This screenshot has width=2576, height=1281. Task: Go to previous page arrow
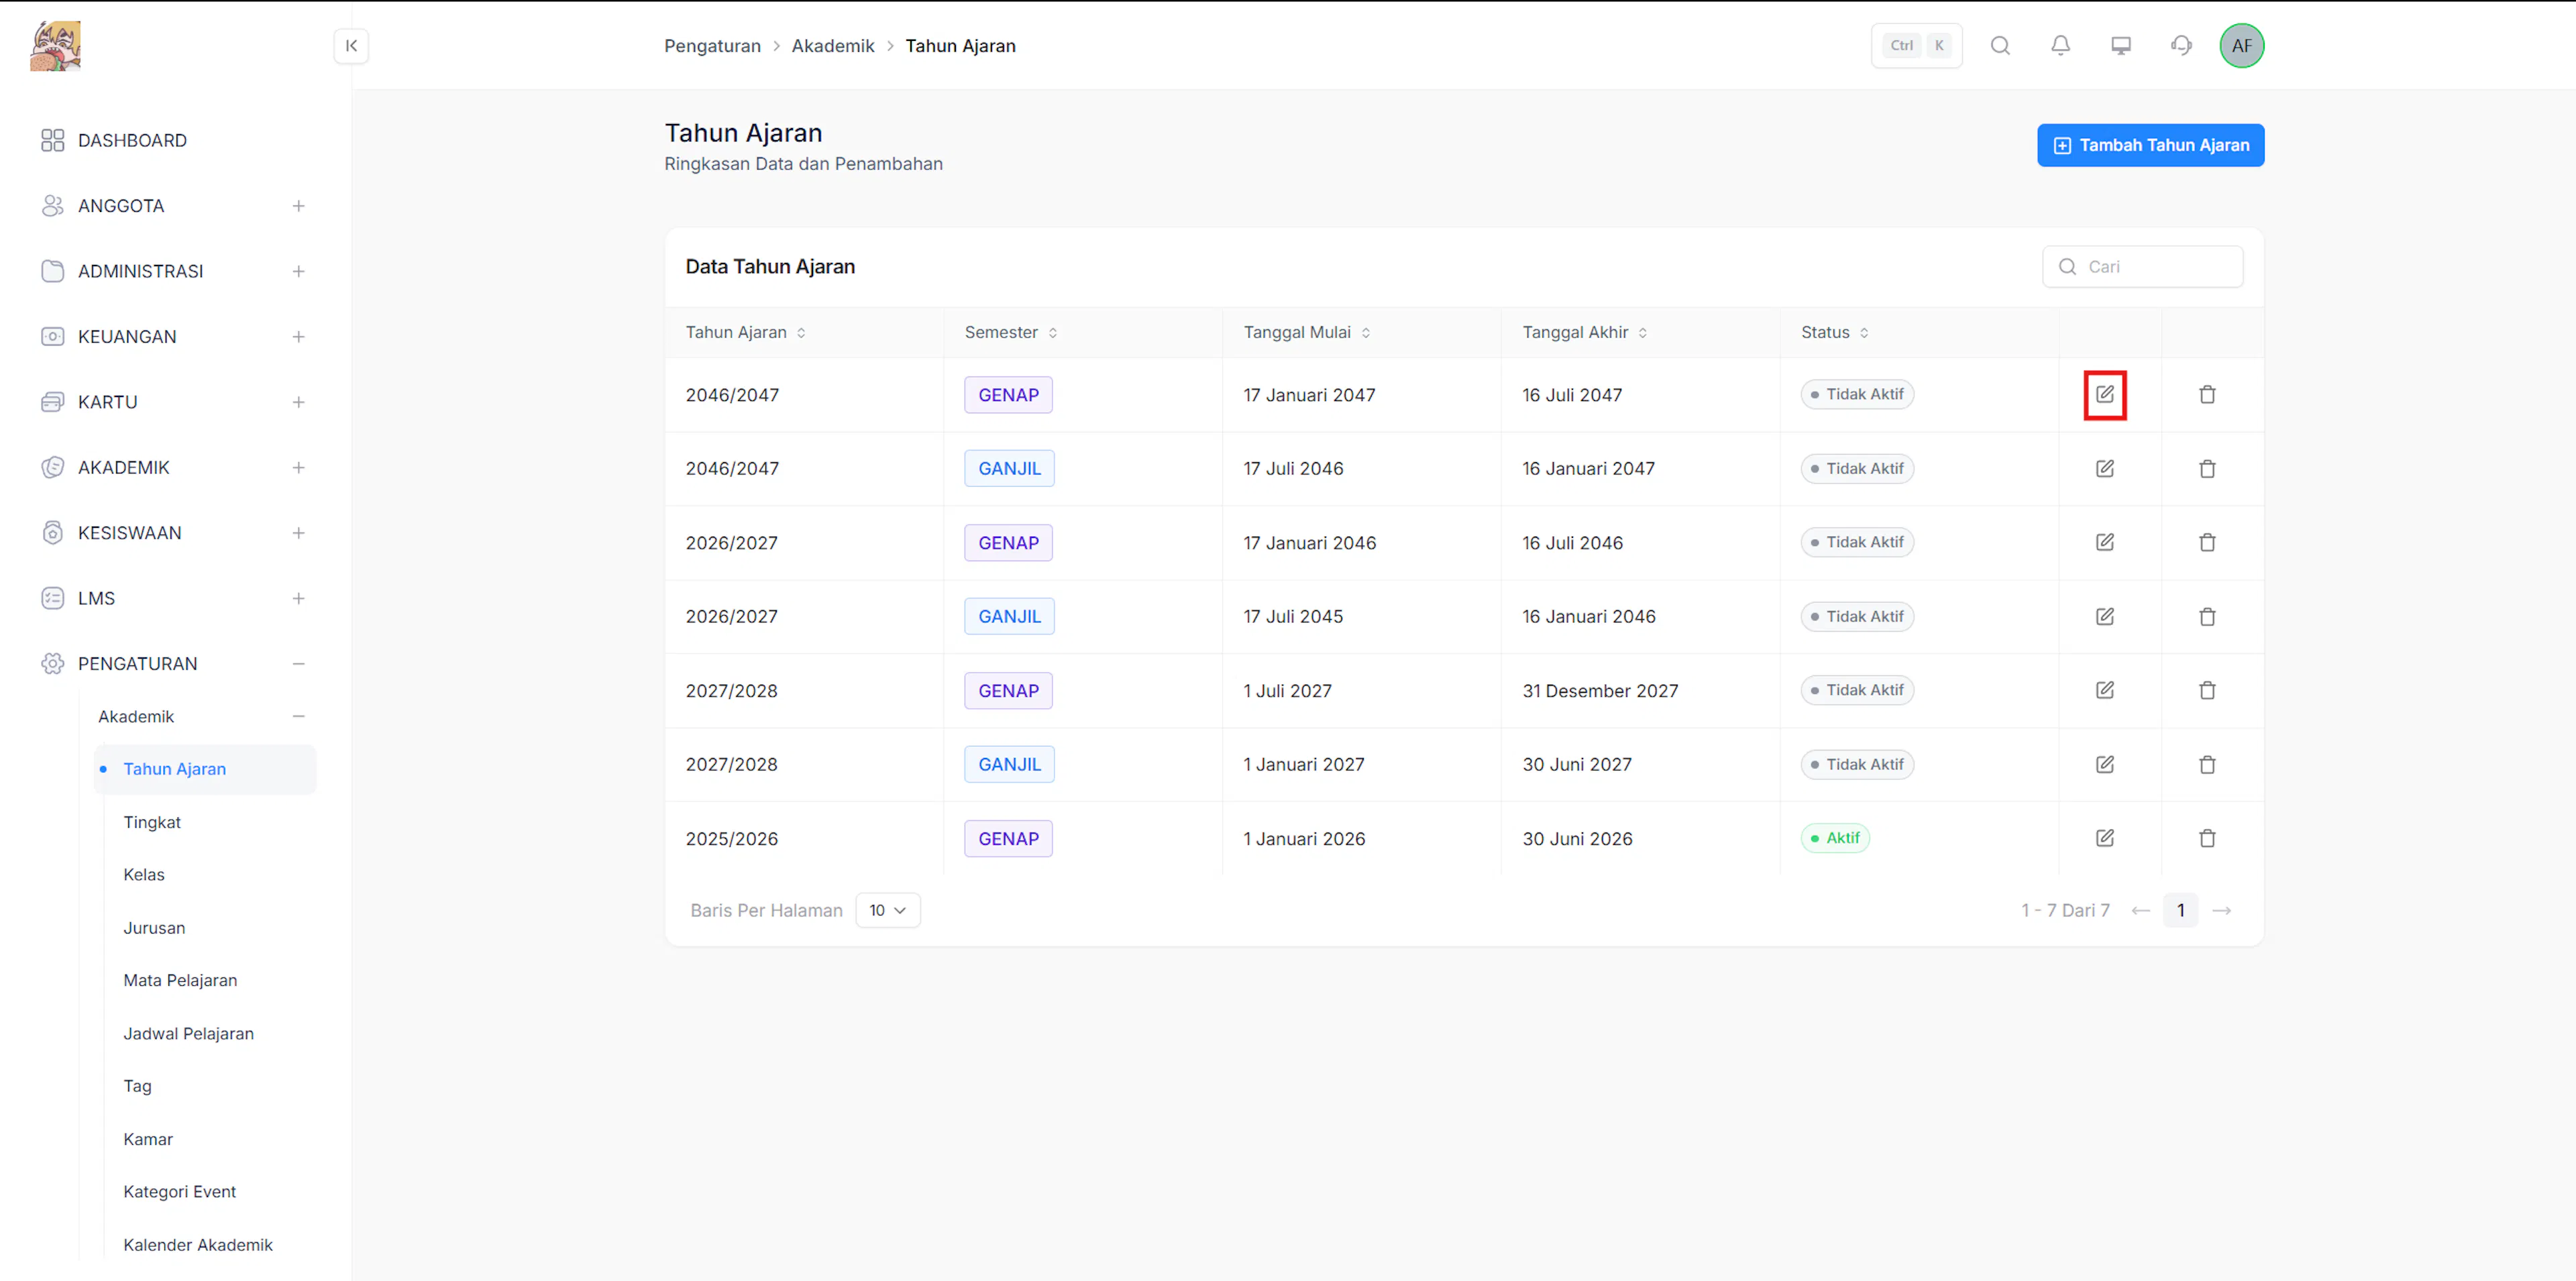[x=2140, y=911]
